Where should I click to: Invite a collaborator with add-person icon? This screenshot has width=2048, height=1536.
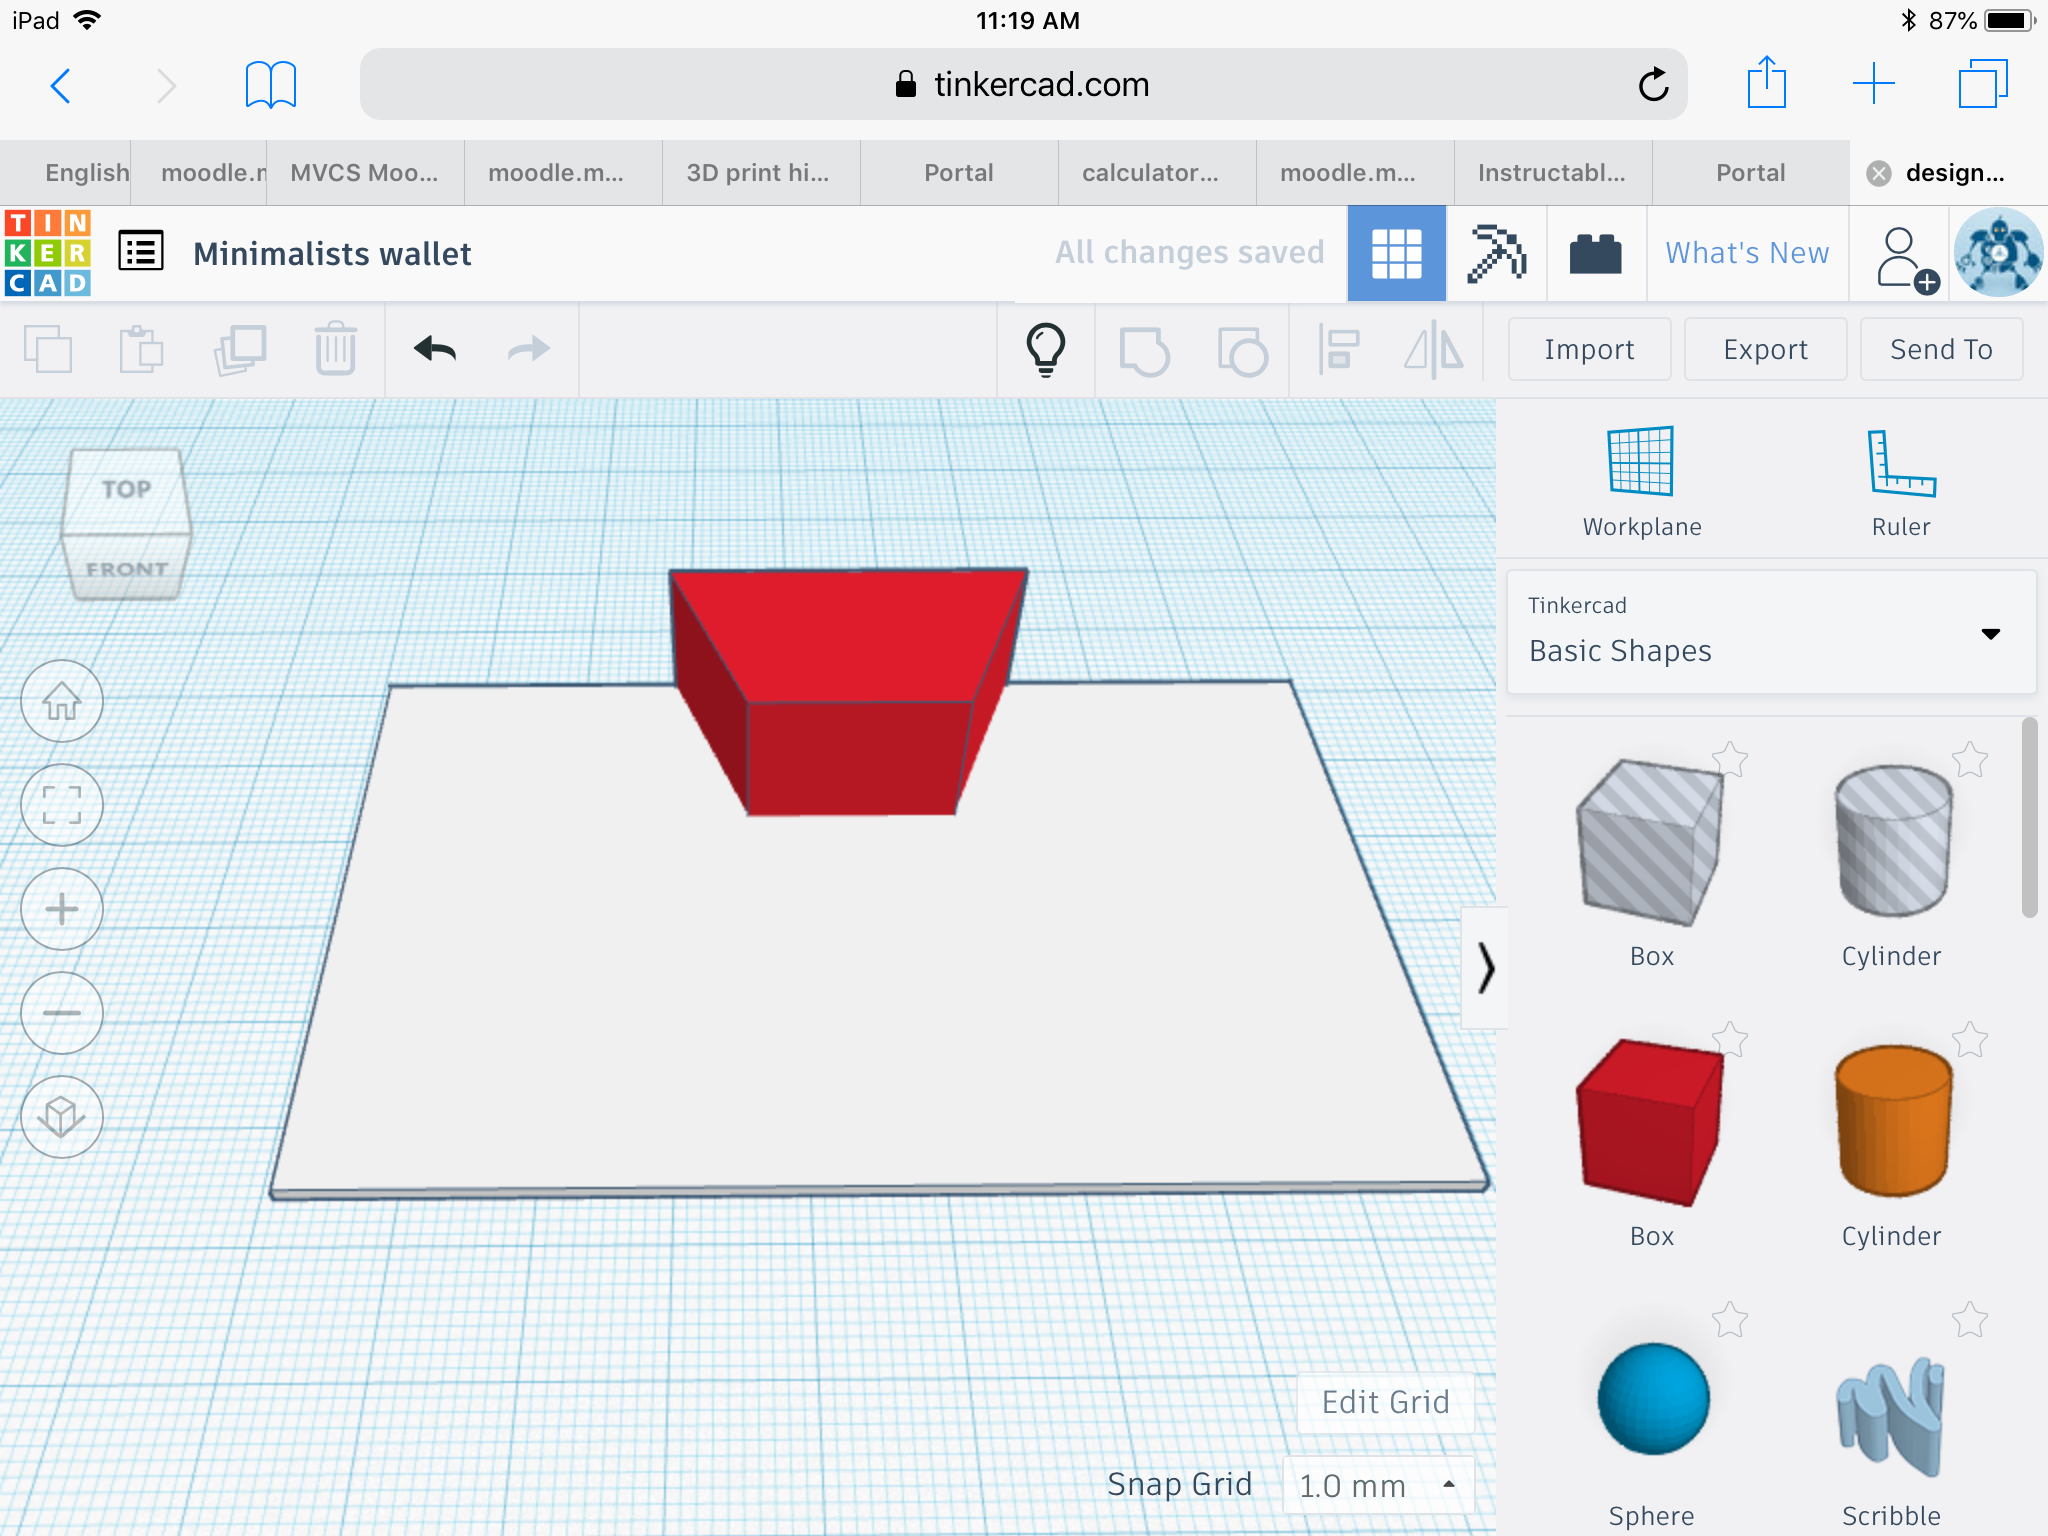pos(1906,258)
